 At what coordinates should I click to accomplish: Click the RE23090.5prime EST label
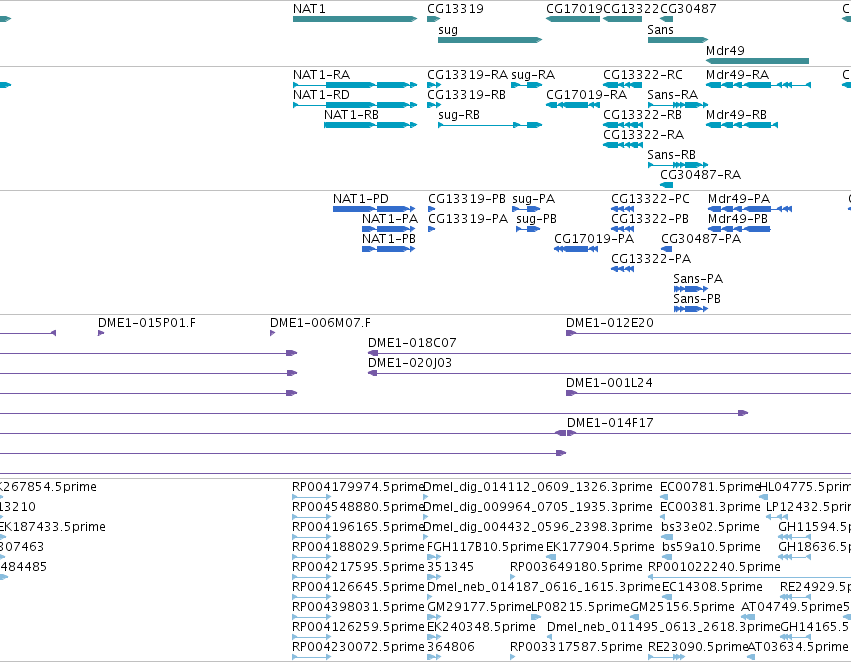(698, 647)
